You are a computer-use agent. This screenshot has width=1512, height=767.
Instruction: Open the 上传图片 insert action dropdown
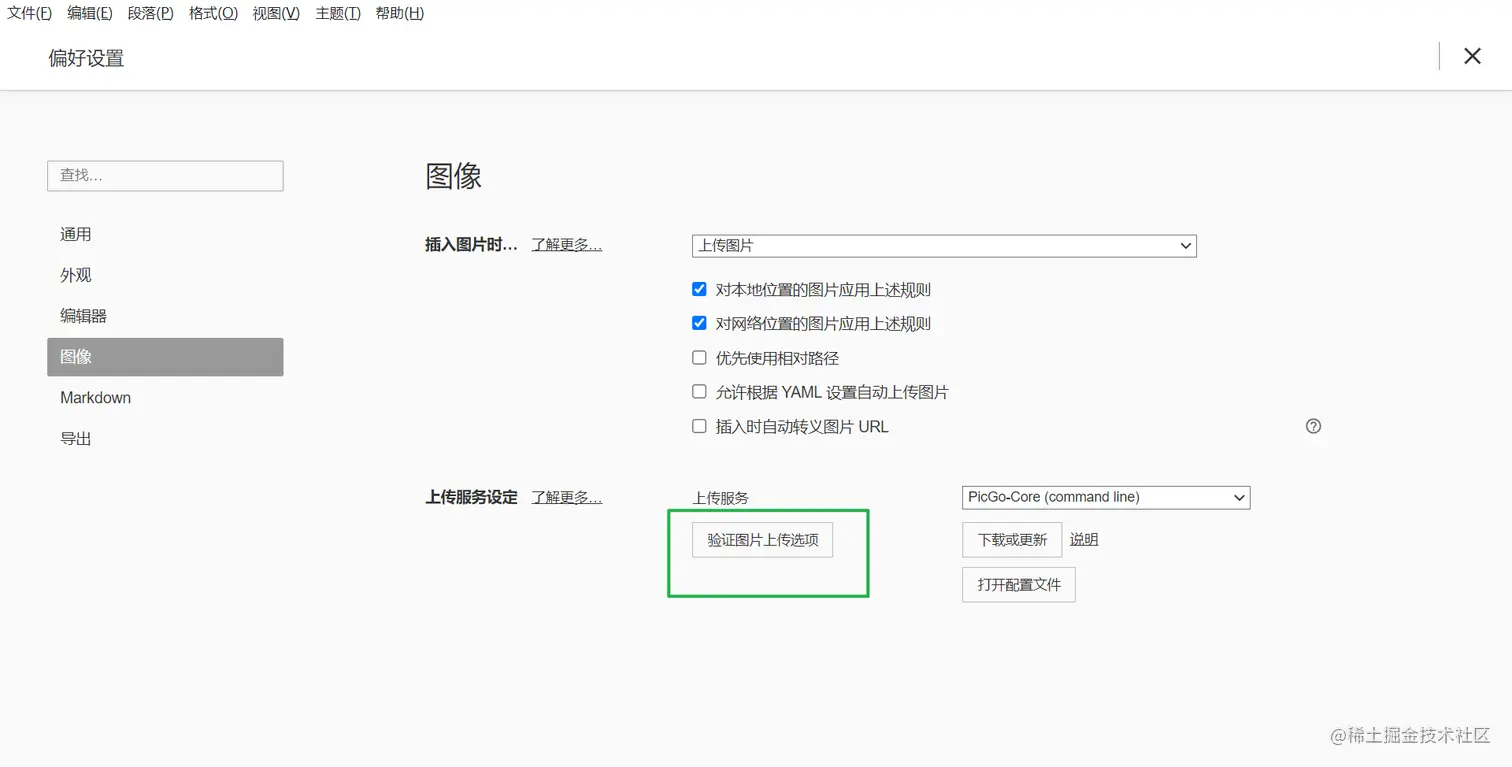pyautogui.click(x=944, y=245)
